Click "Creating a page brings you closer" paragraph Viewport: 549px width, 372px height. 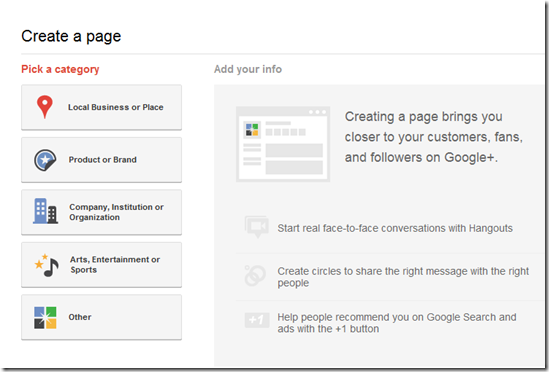point(433,137)
